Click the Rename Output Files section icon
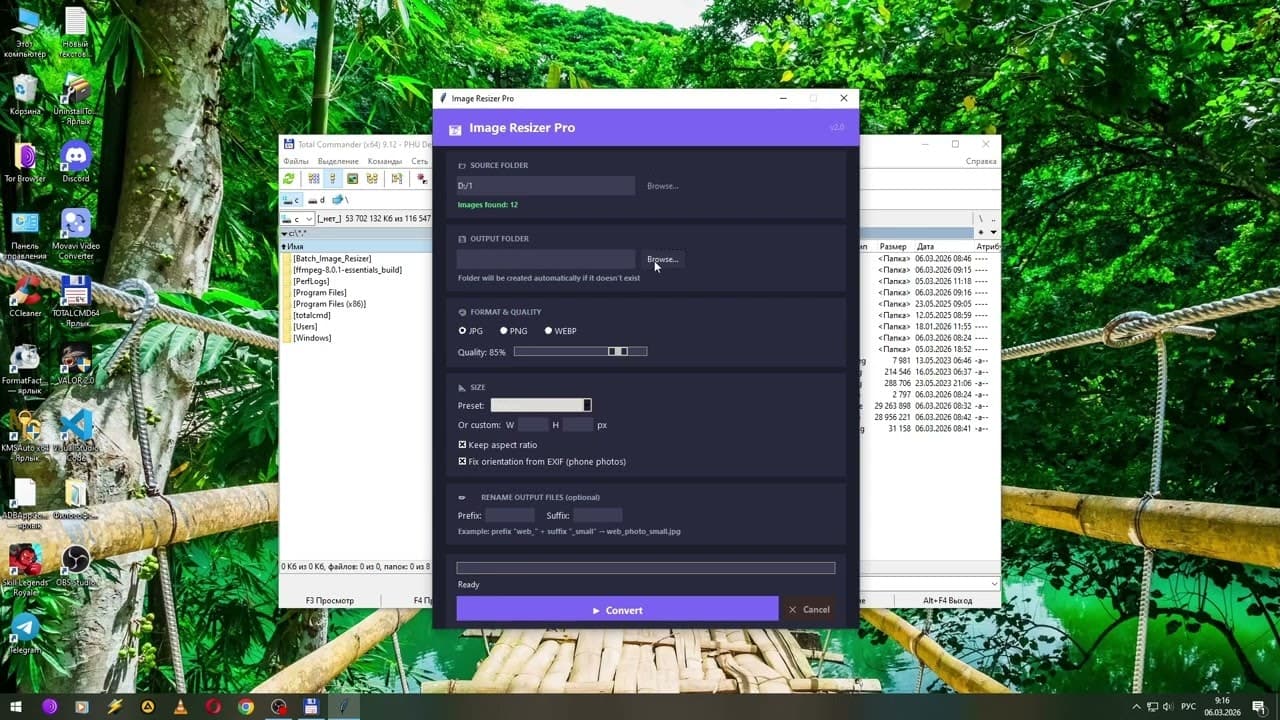 pos(462,497)
